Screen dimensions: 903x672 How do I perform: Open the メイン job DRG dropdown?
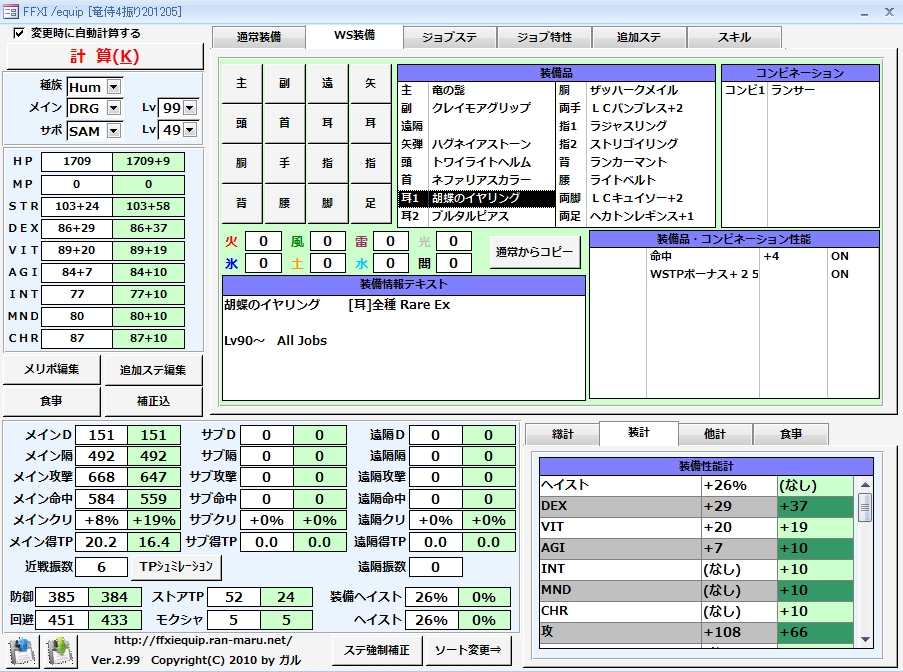pyautogui.click(x=114, y=108)
